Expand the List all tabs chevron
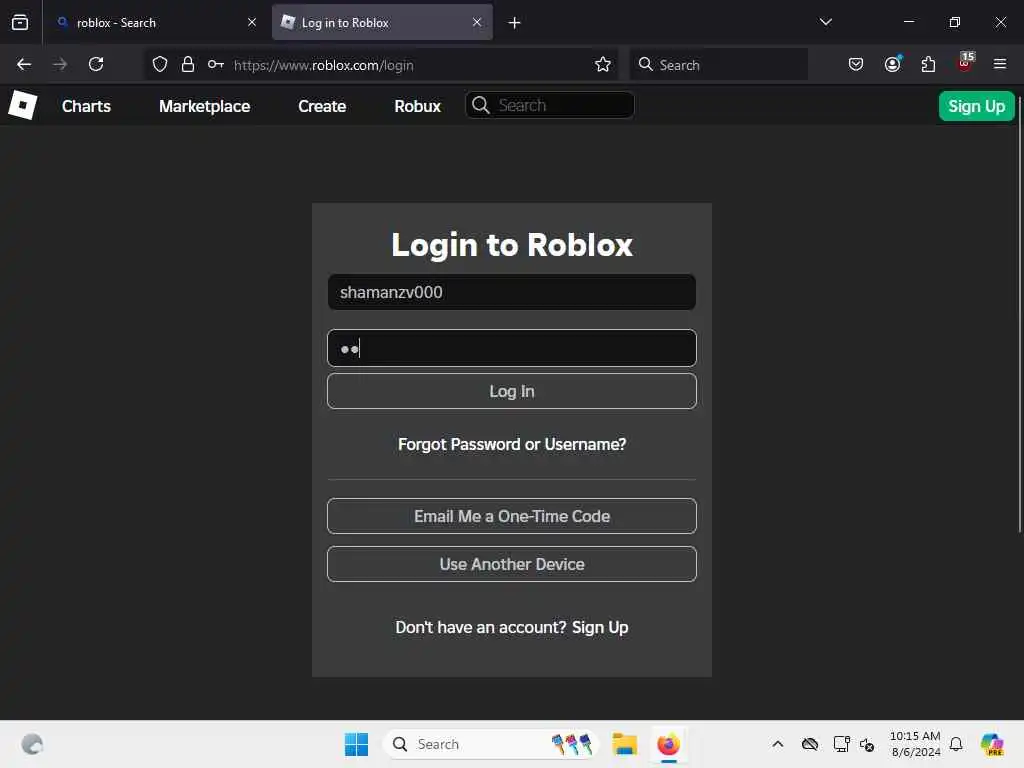1024x768 pixels. (x=825, y=22)
